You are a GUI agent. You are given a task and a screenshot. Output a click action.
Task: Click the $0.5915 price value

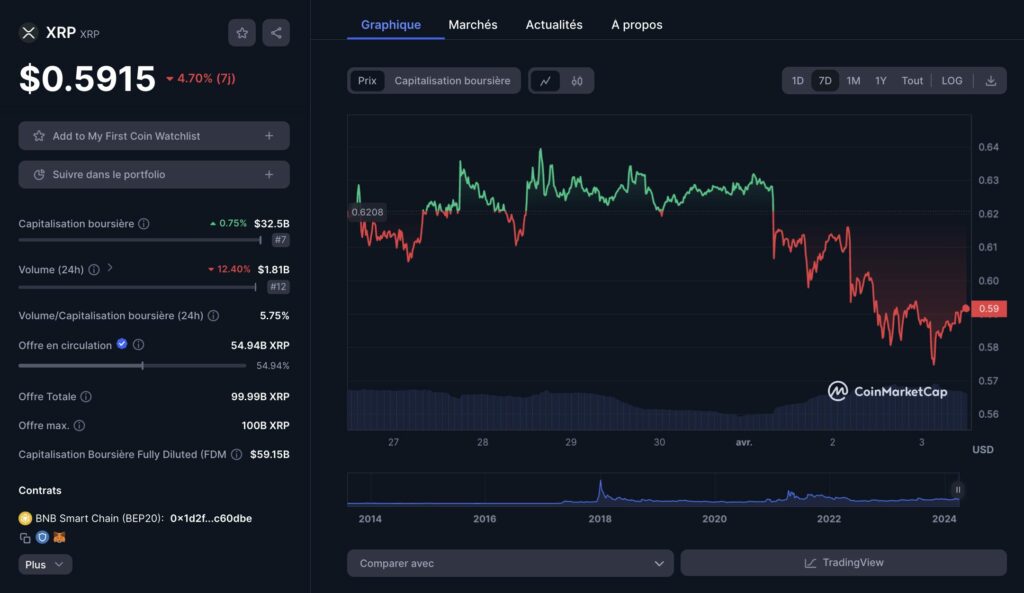pyautogui.click(x=88, y=78)
